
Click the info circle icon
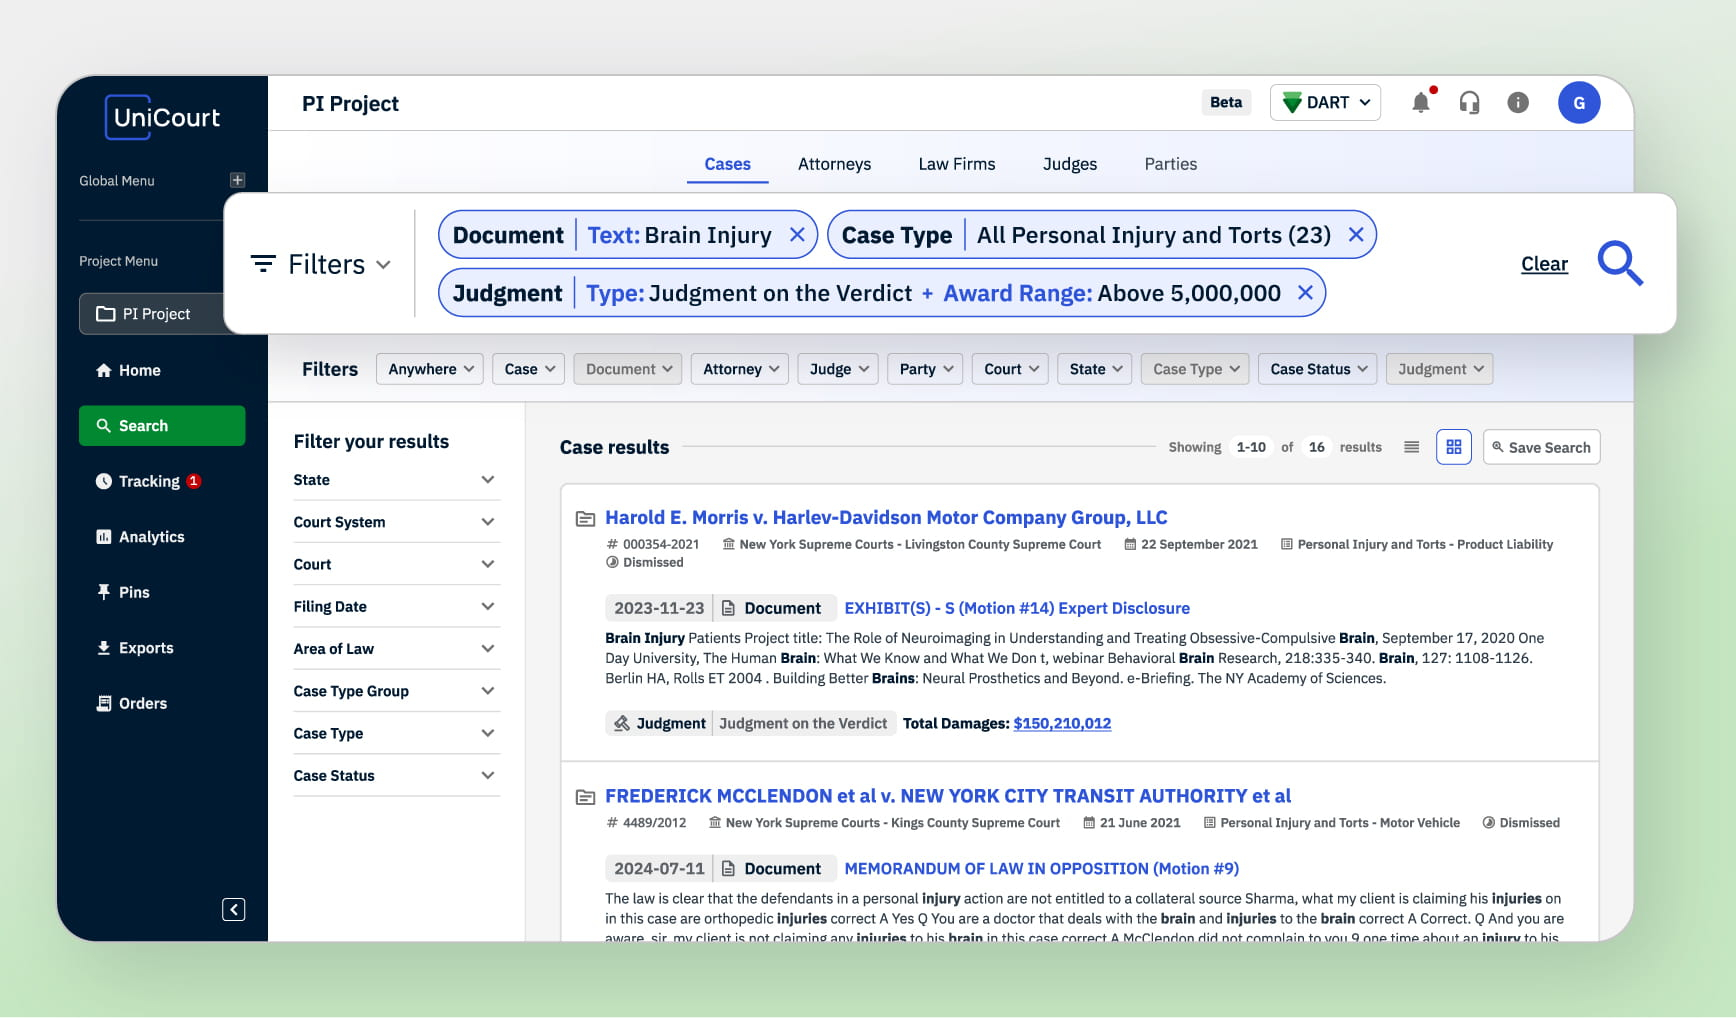pos(1517,103)
